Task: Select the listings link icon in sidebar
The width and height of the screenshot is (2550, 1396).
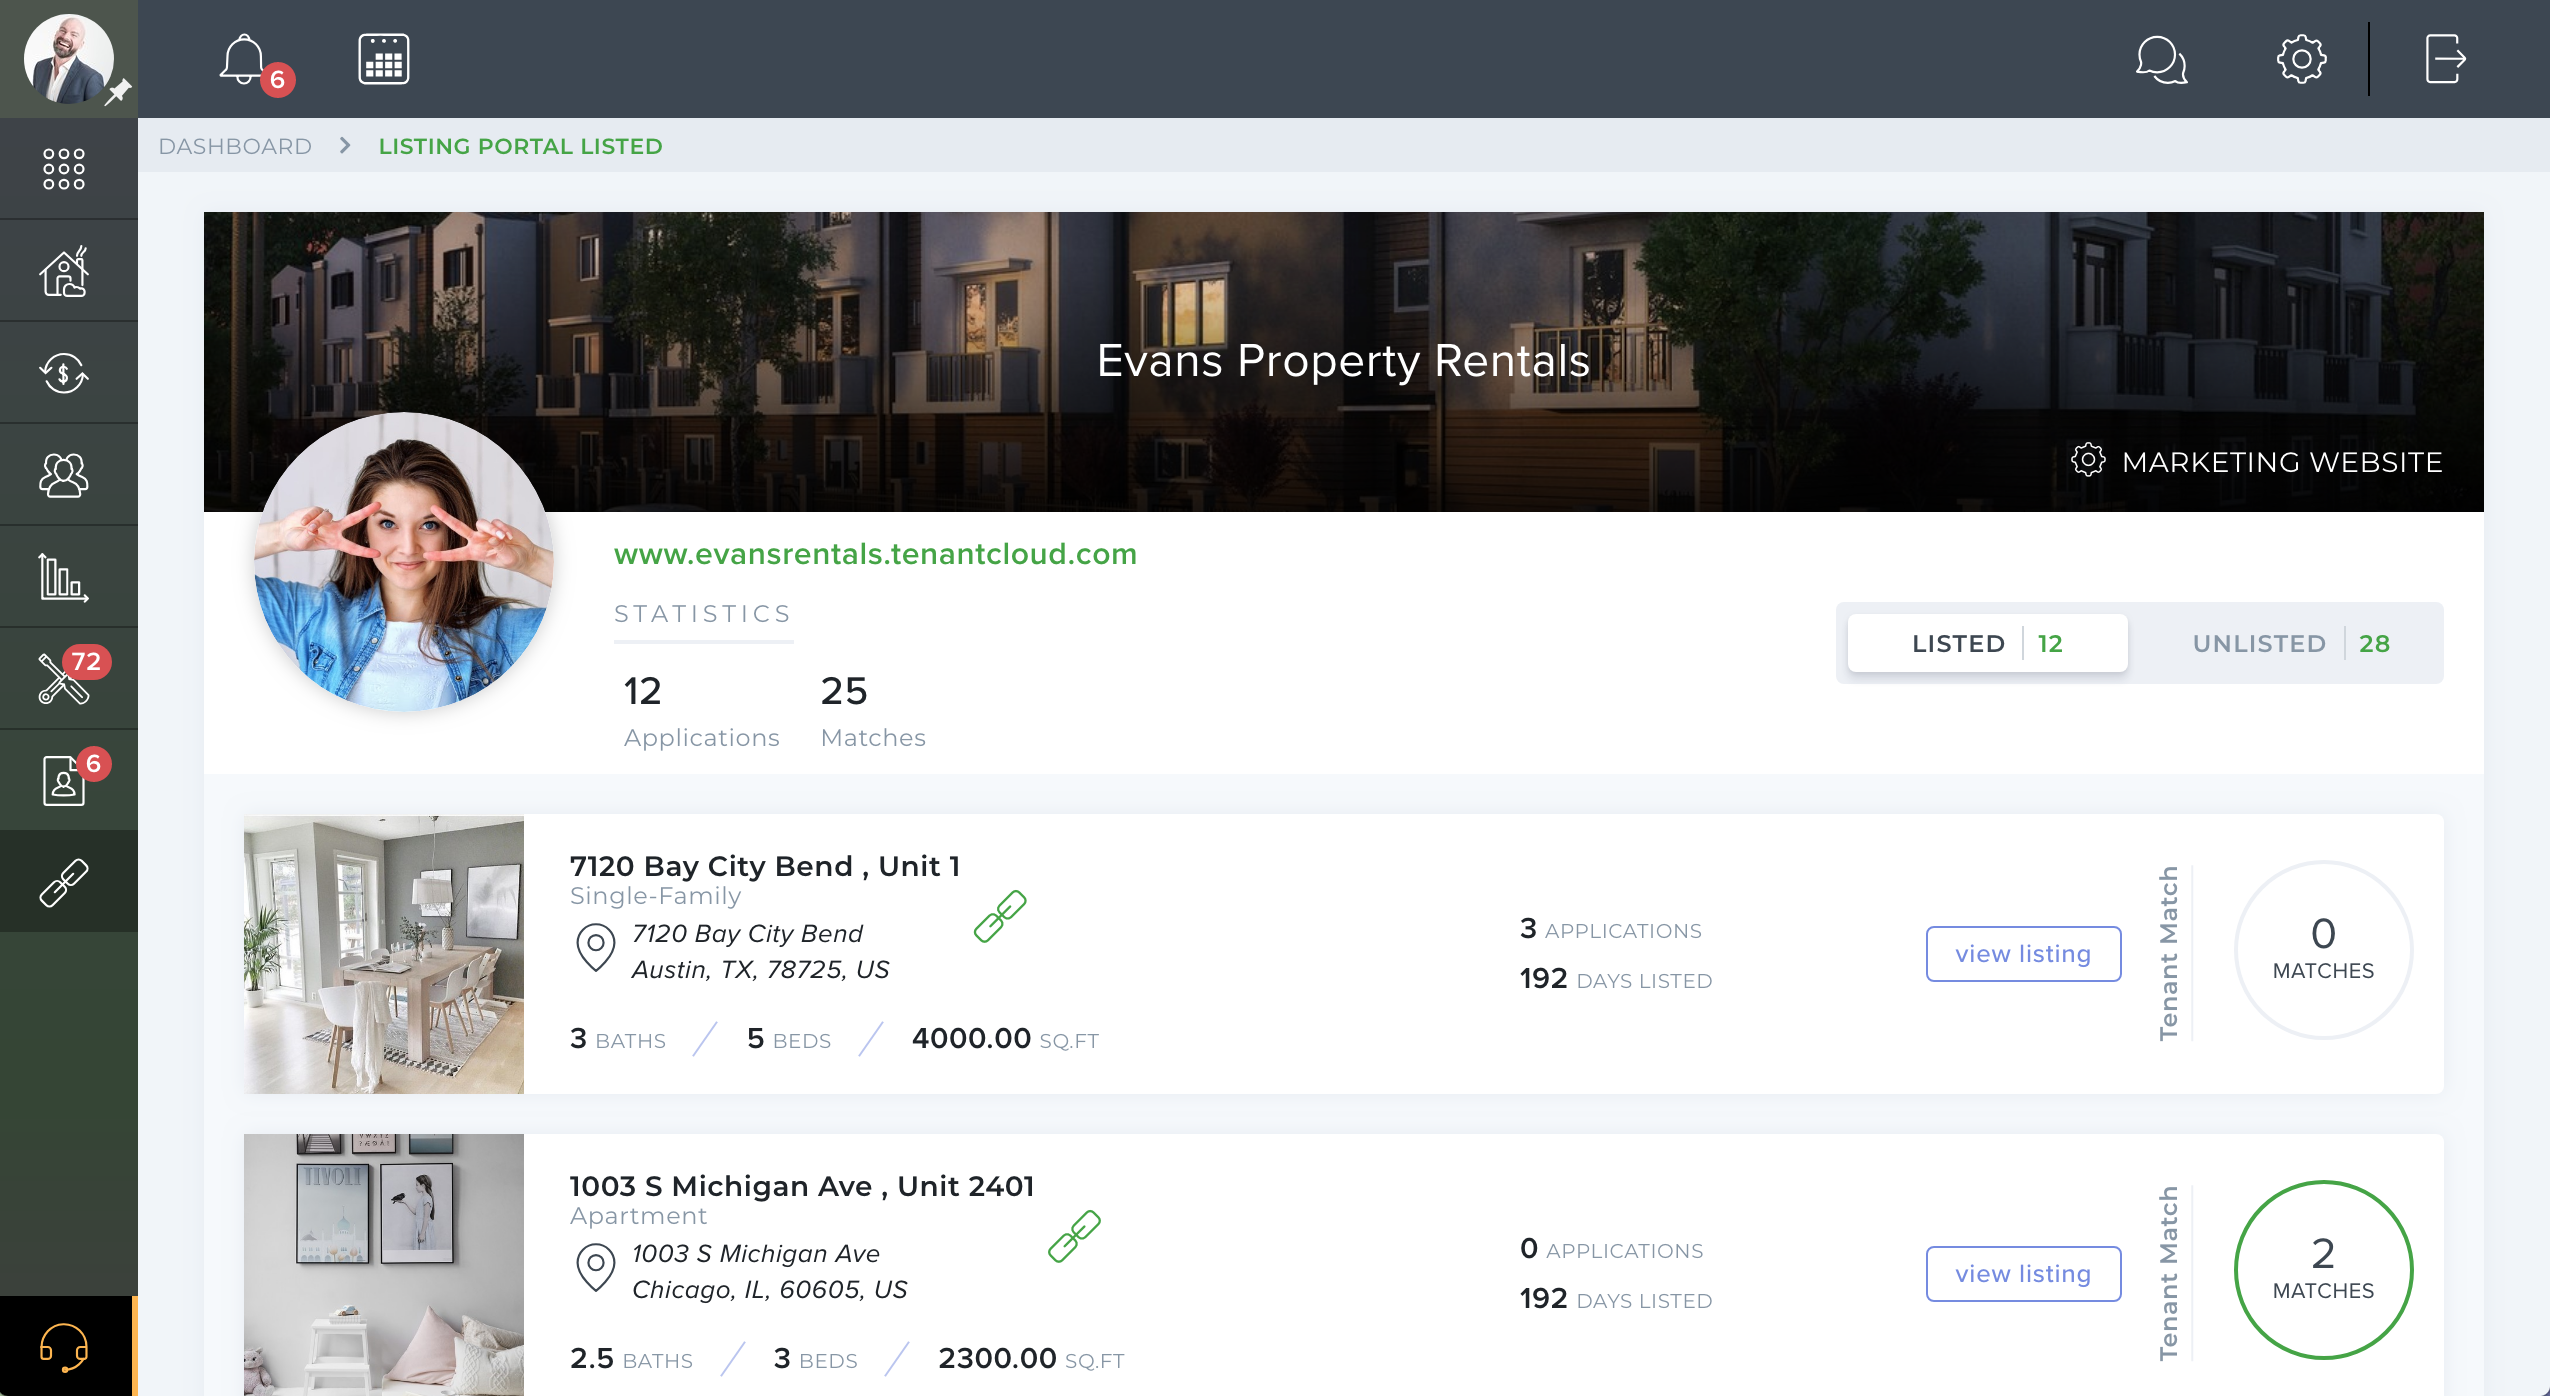Action: (x=64, y=882)
